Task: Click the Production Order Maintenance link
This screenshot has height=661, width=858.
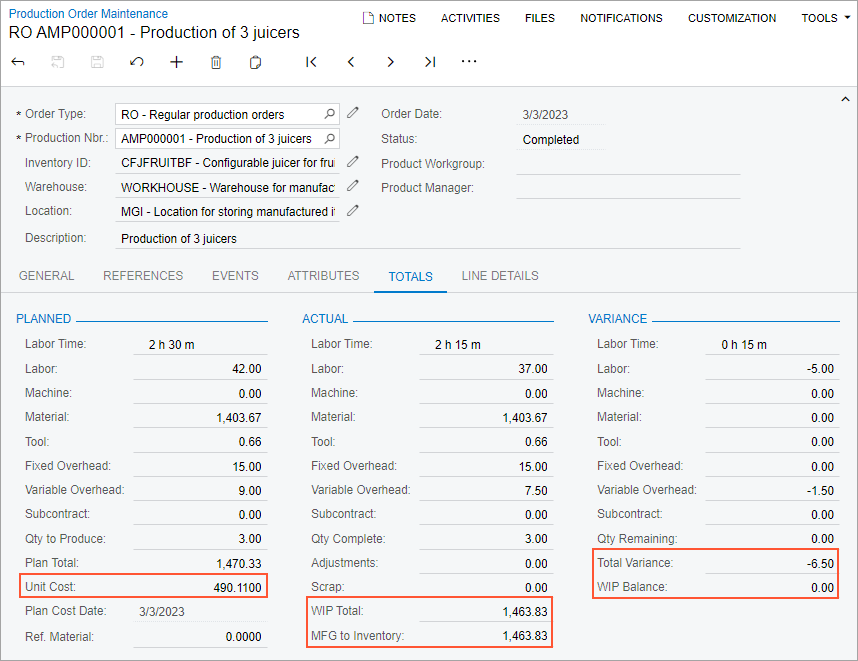Action: (88, 14)
